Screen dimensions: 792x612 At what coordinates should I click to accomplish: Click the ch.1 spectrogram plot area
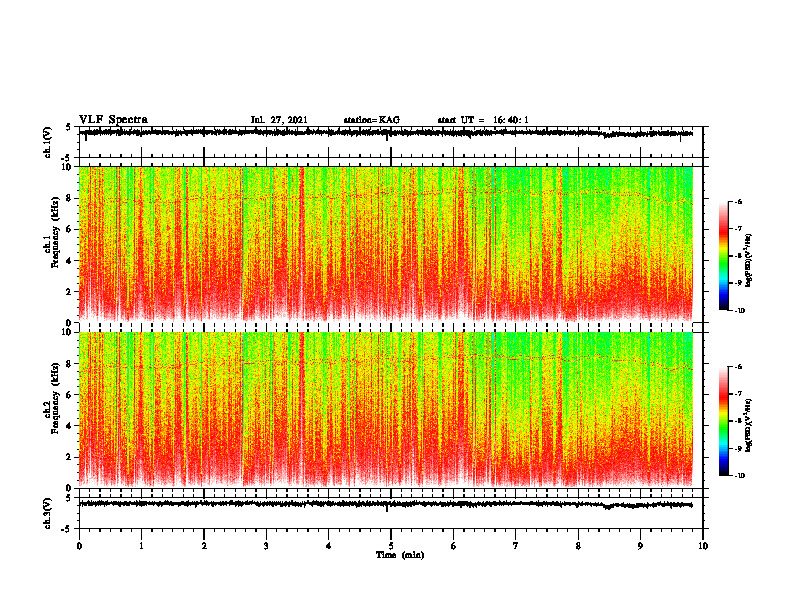click(x=386, y=244)
